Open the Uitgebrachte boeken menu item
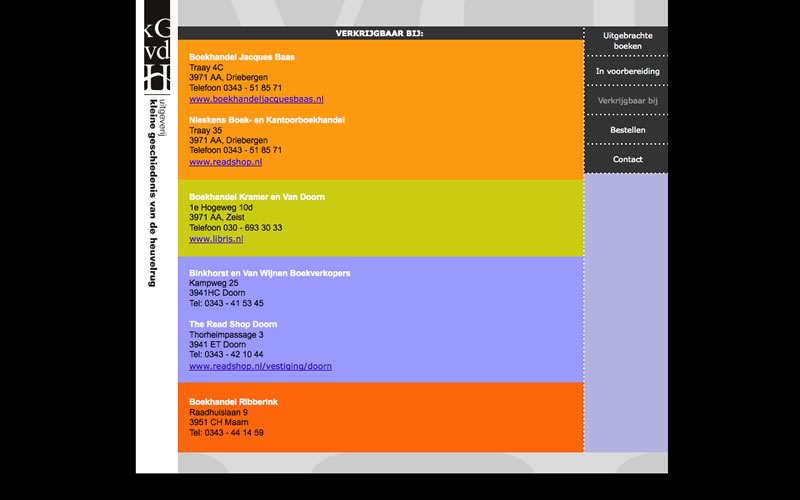800x500 pixels. coord(627,41)
